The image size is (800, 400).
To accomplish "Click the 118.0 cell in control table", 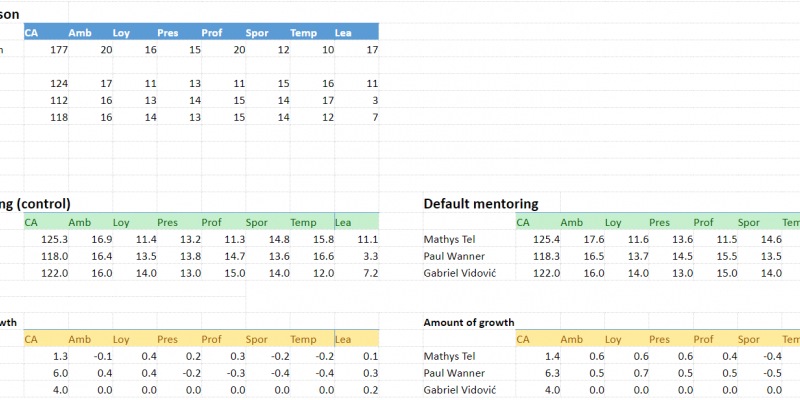I will pyautogui.click(x=51, y=256).
